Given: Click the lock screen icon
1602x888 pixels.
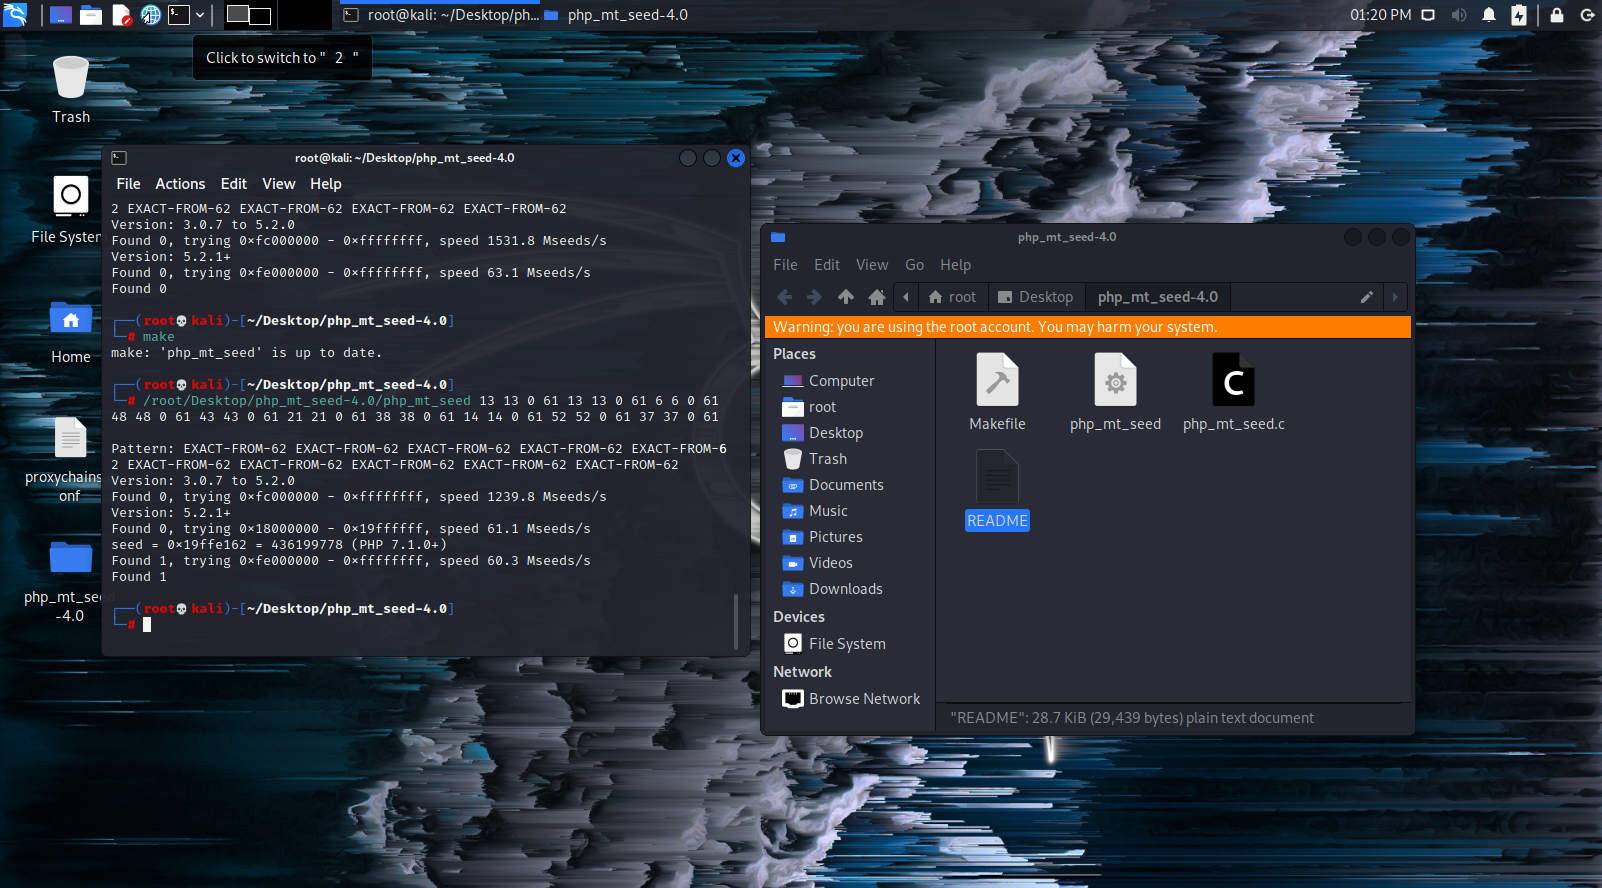Looking at the screenshot, I should point(1557,15).
